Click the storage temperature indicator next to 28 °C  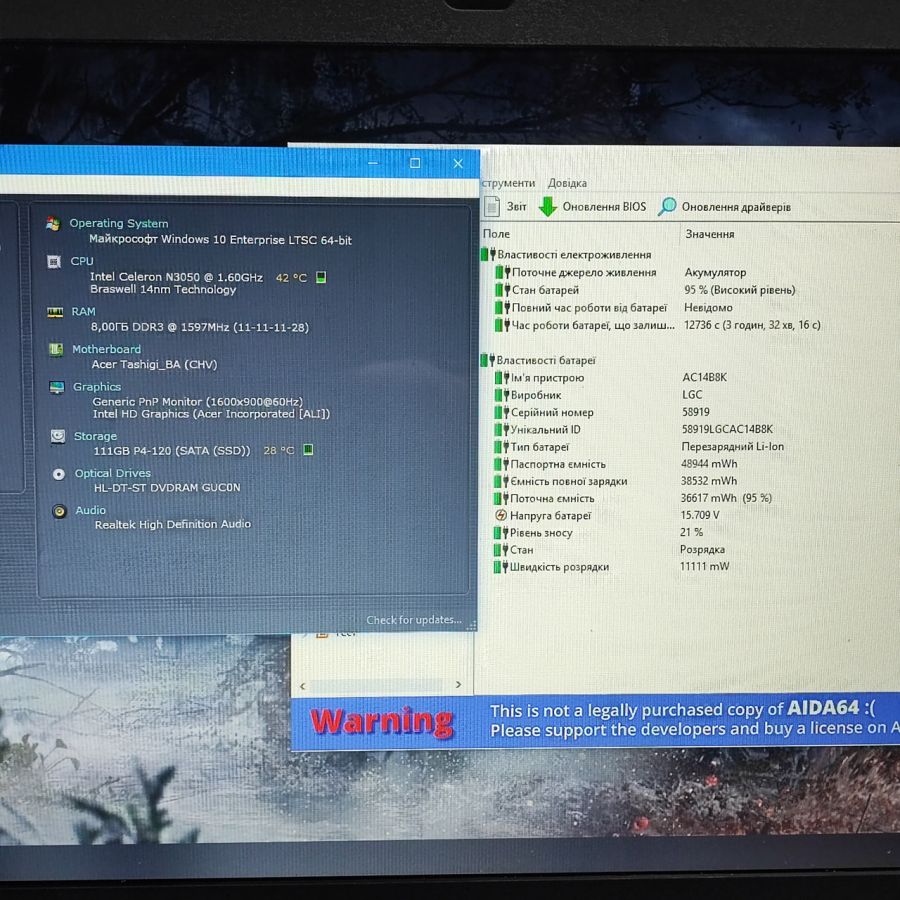coord(308,449)
